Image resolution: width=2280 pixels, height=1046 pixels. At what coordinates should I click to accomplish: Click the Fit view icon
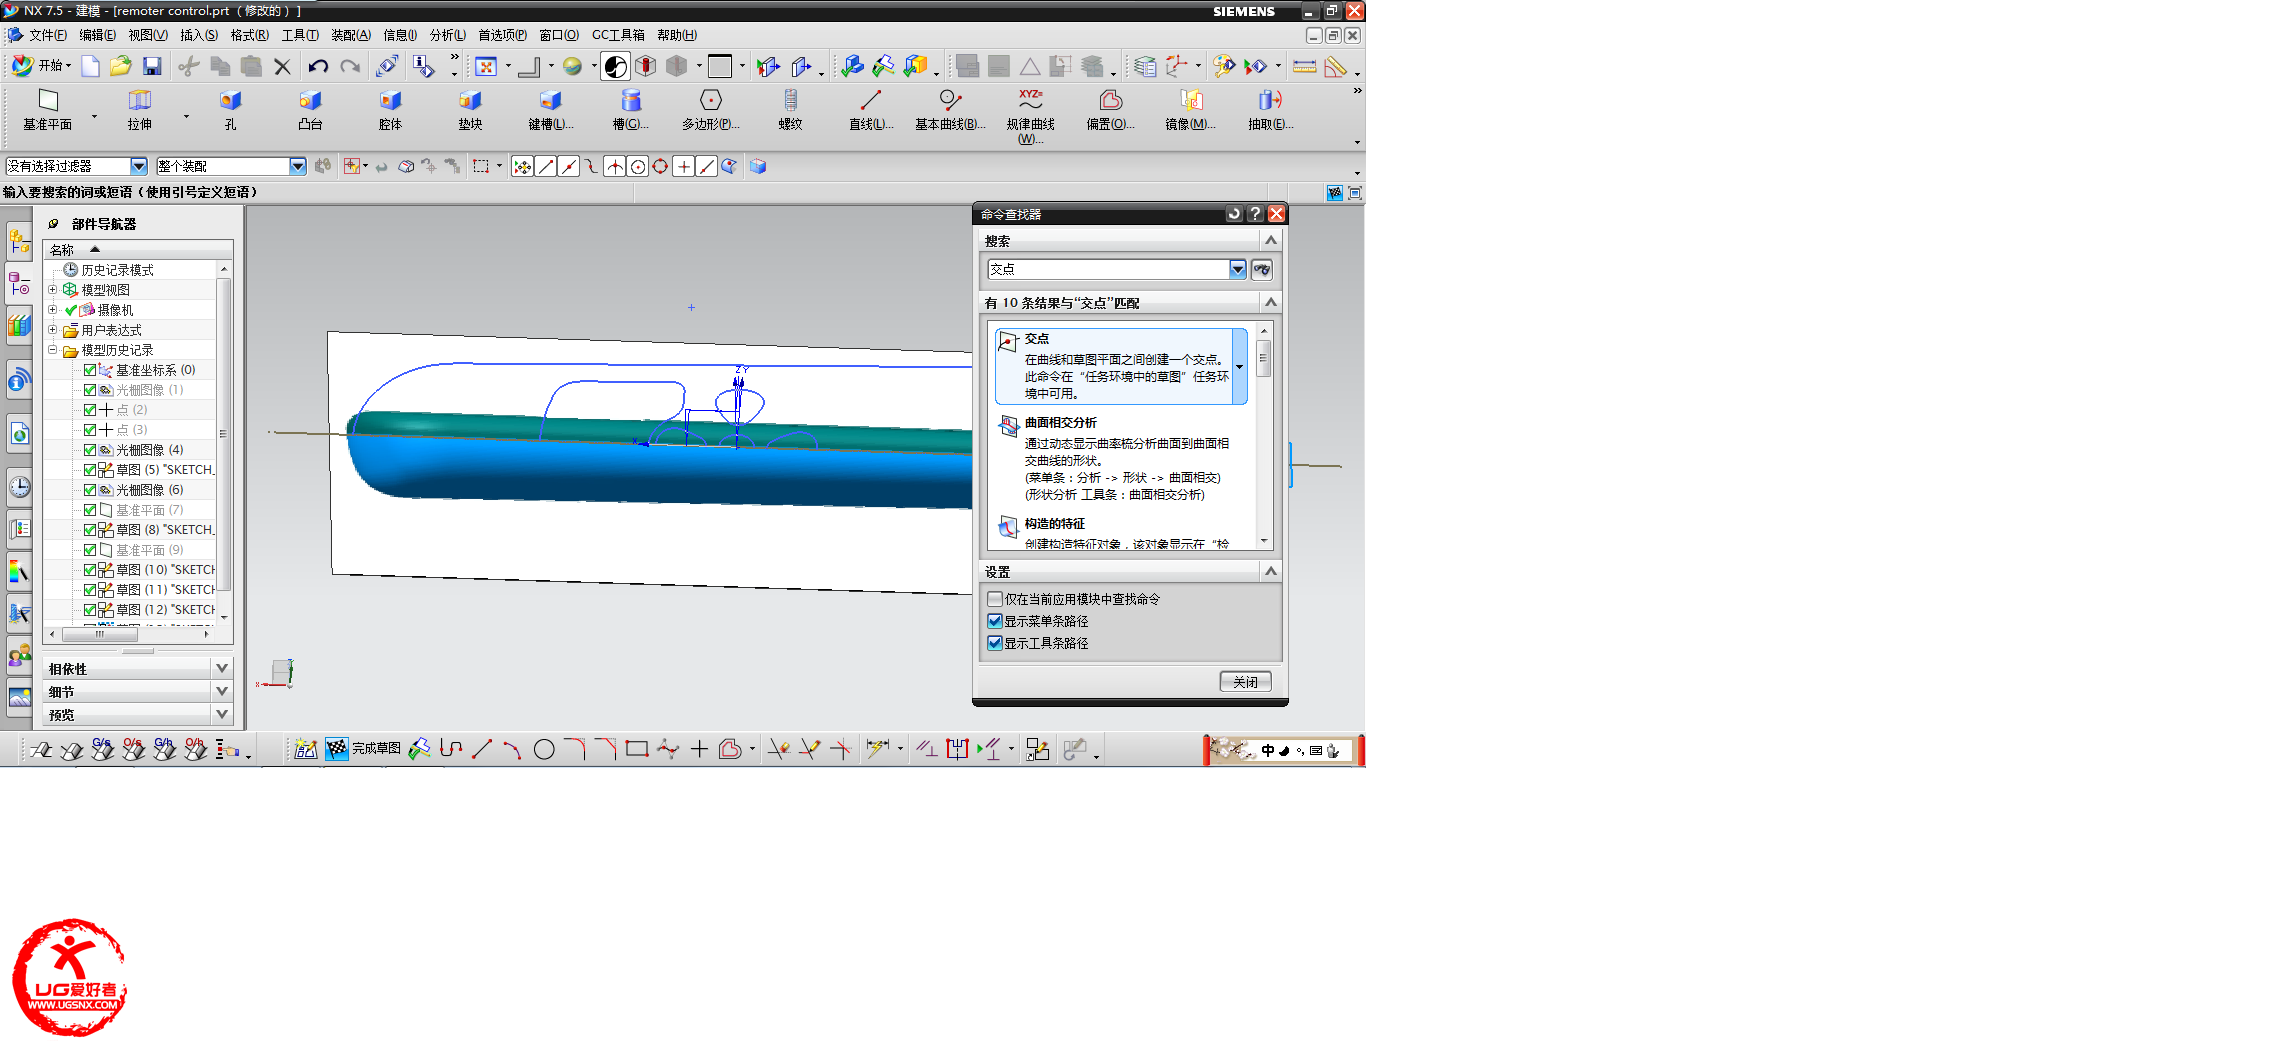click(486, 66)
